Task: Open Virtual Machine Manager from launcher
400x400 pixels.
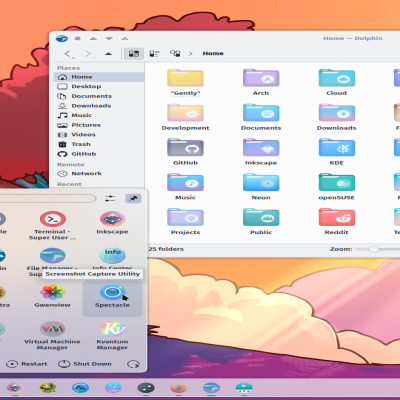Action: click(52, 335)
